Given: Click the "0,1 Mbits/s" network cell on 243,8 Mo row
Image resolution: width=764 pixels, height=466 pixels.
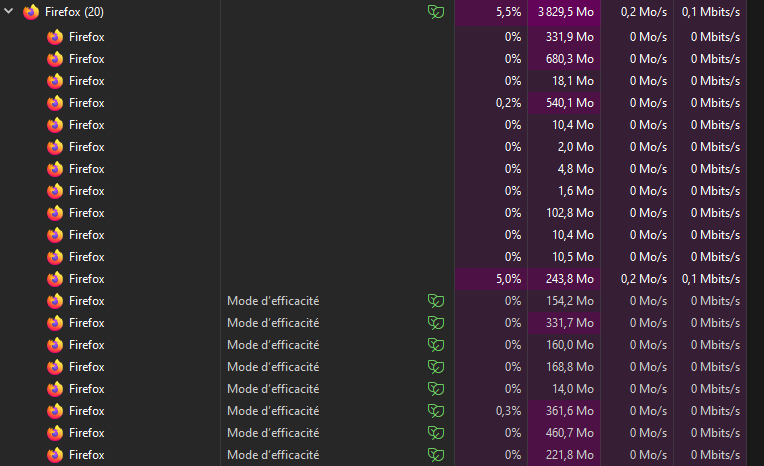Looking at the screenshot, I should (x=710, y=279).
